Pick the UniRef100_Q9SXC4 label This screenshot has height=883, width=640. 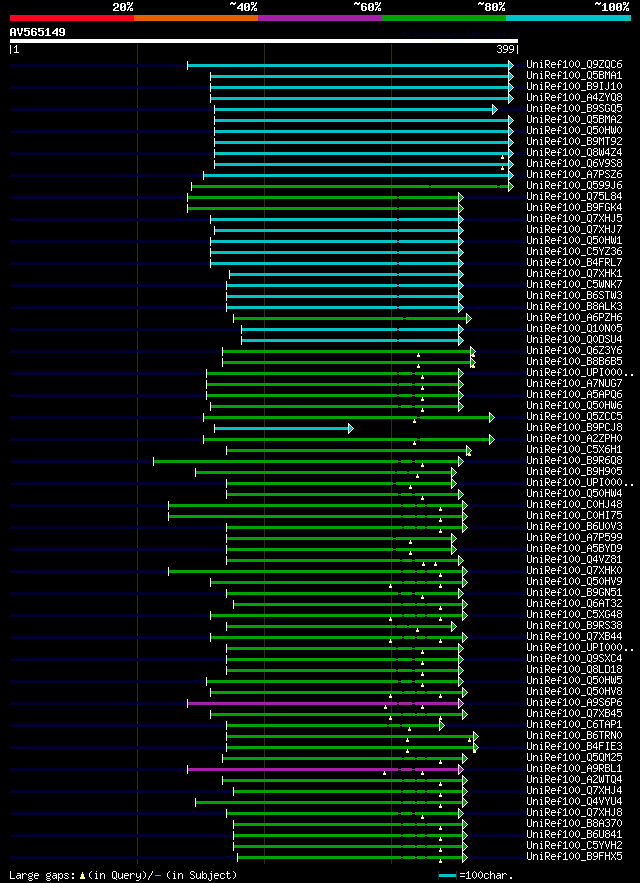[575, 659]
